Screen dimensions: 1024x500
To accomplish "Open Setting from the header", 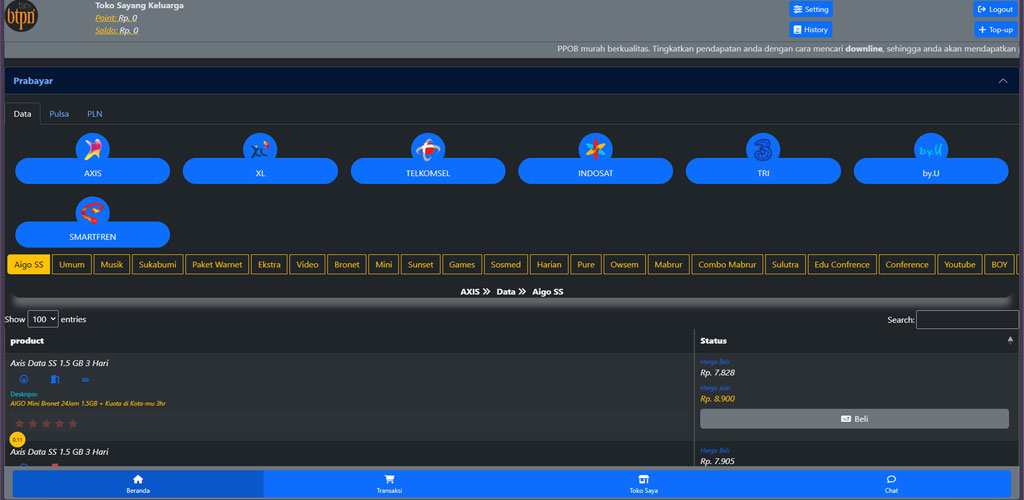I will tap(811, 9).
